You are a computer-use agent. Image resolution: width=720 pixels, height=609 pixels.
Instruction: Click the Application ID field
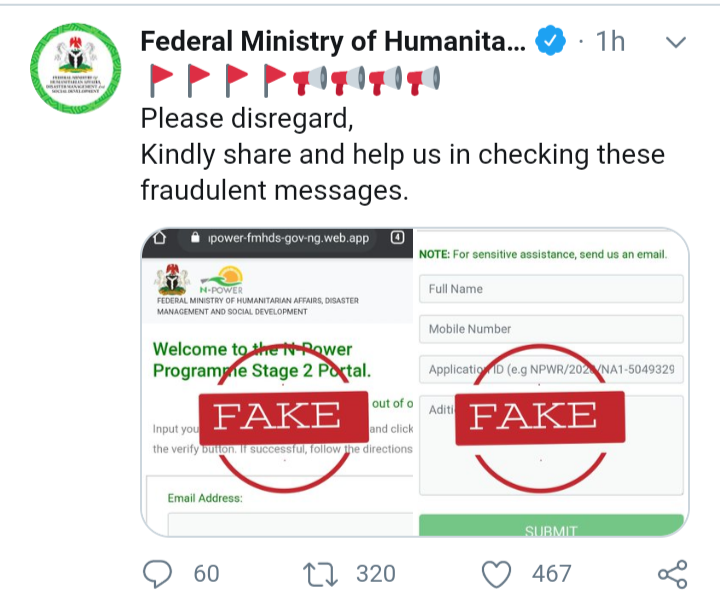click(x=551, y=369)
